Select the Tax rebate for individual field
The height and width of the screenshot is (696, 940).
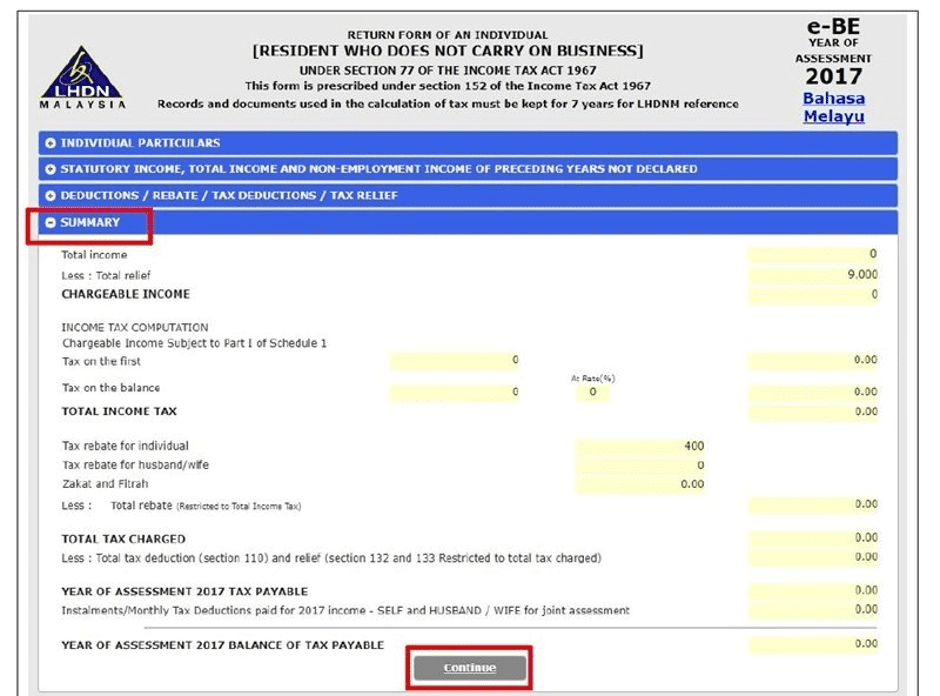point(640,445)
